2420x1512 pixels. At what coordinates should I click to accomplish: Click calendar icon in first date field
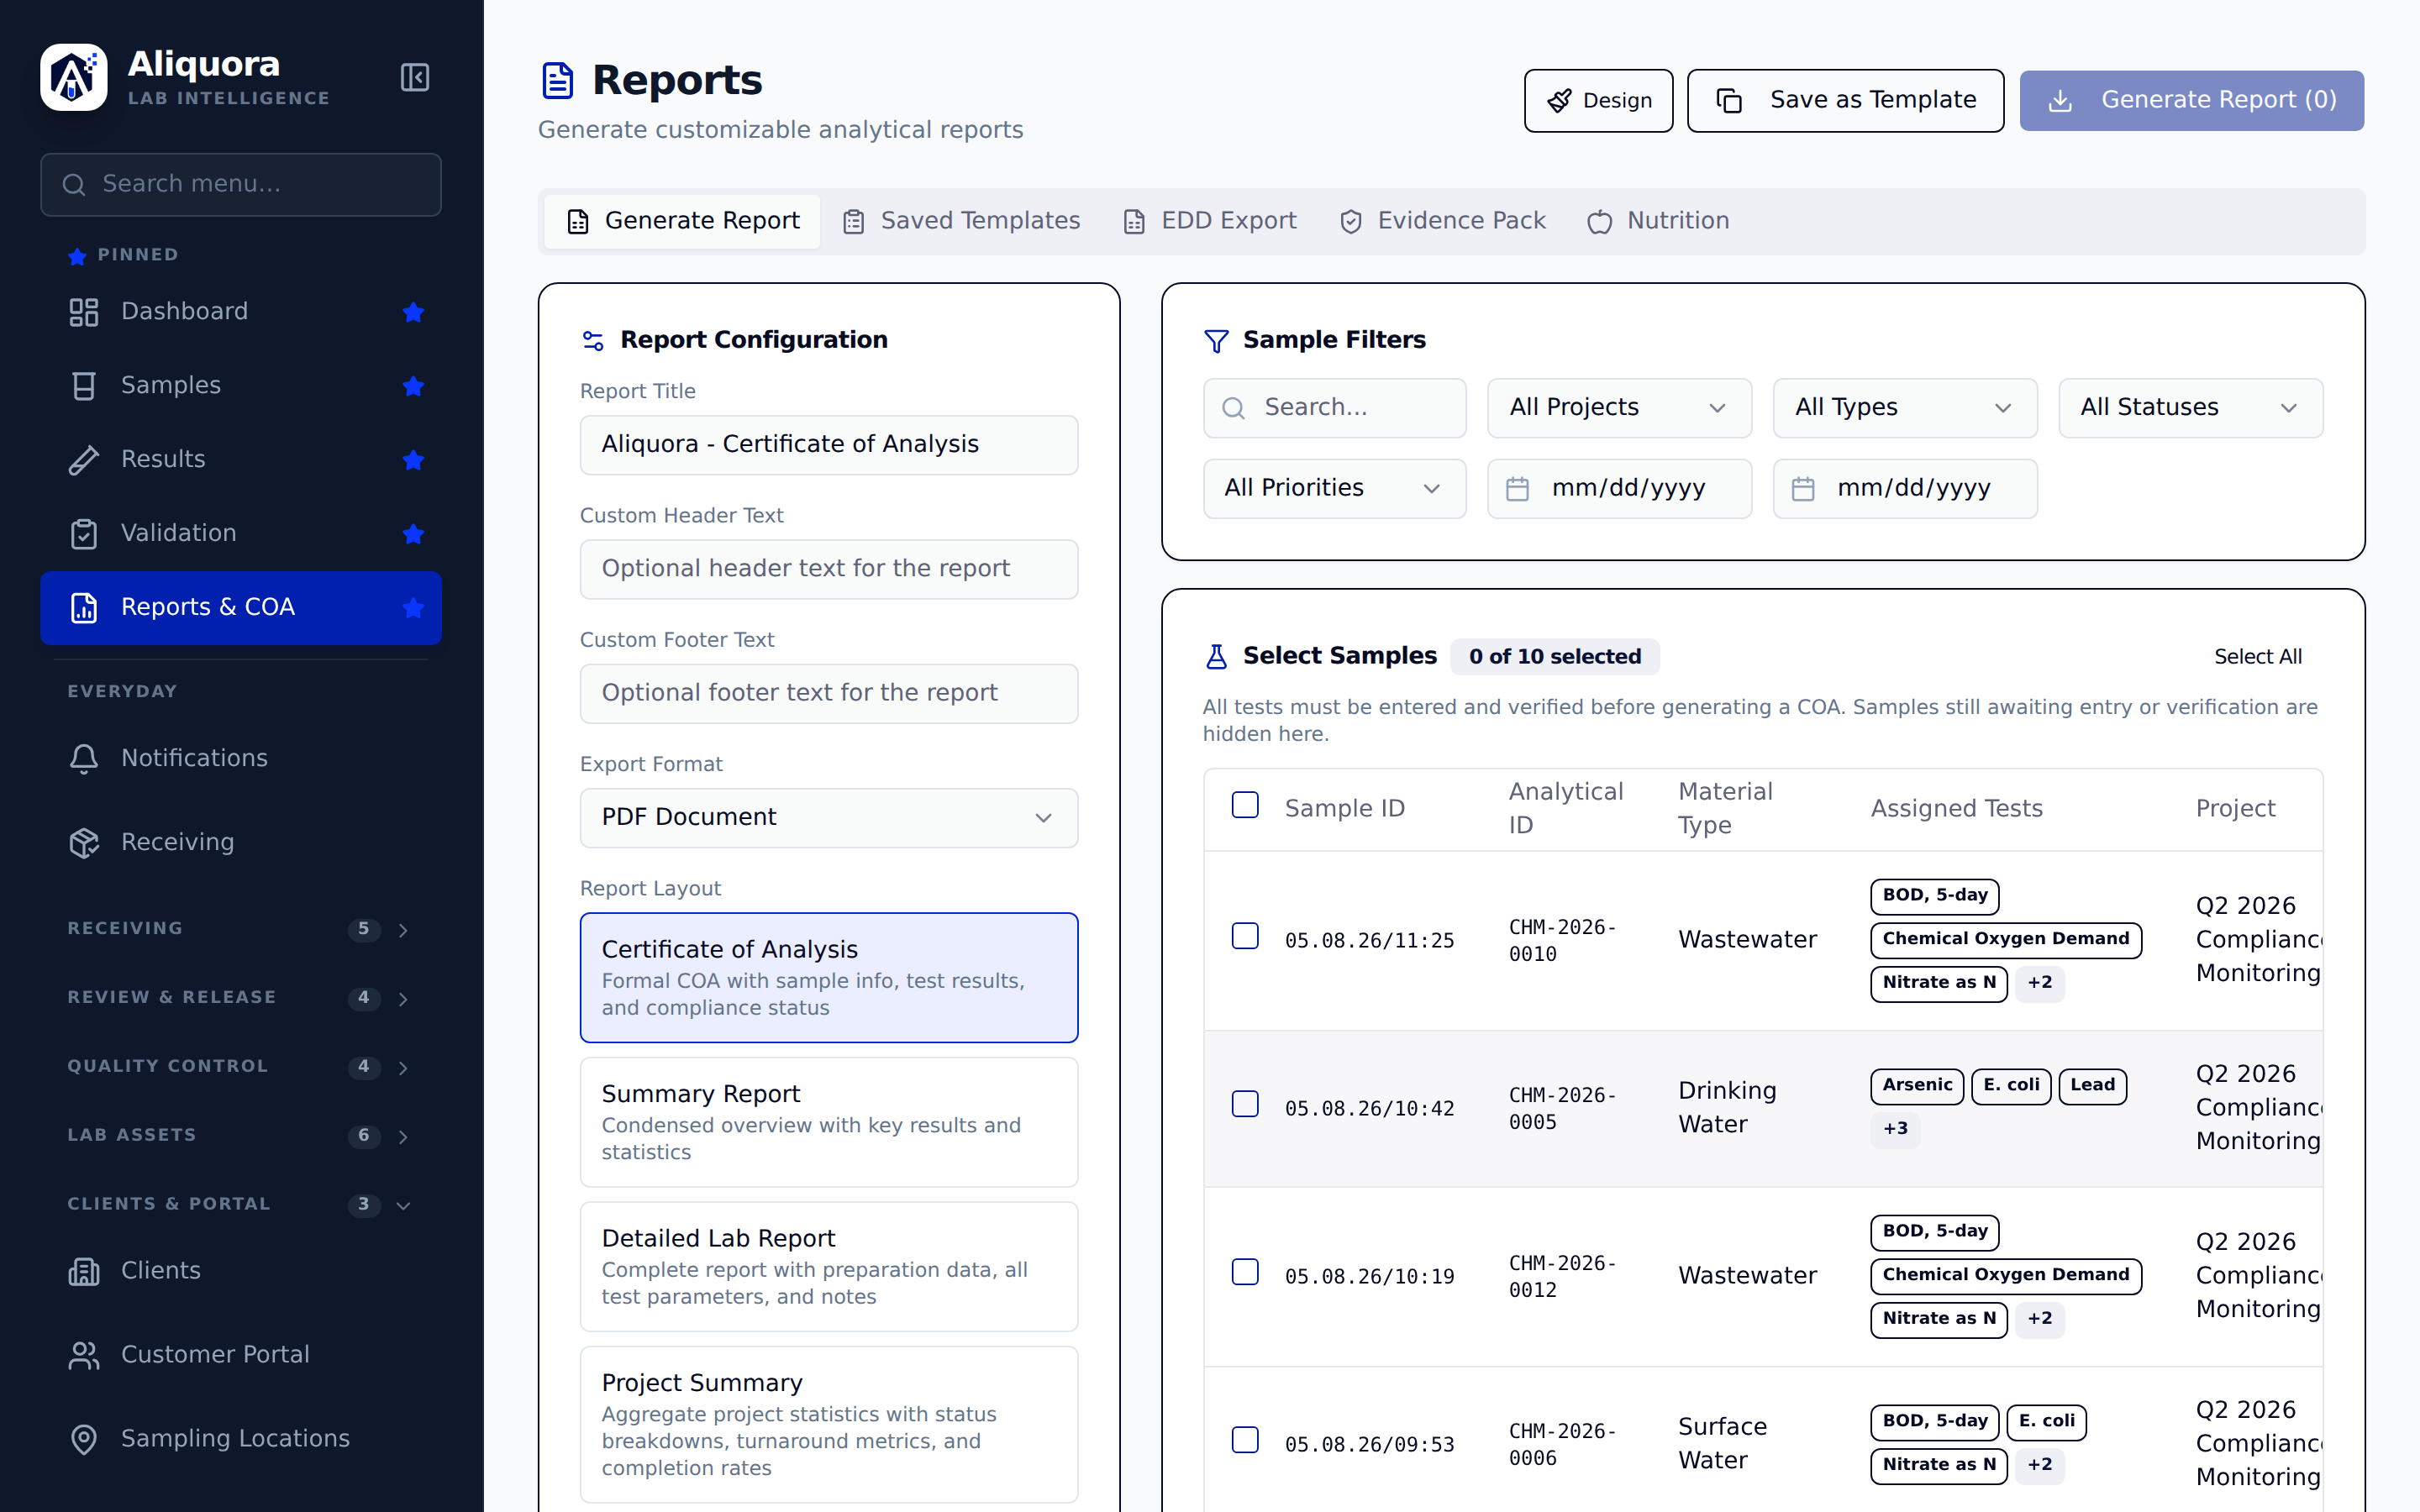point(1517,489)
